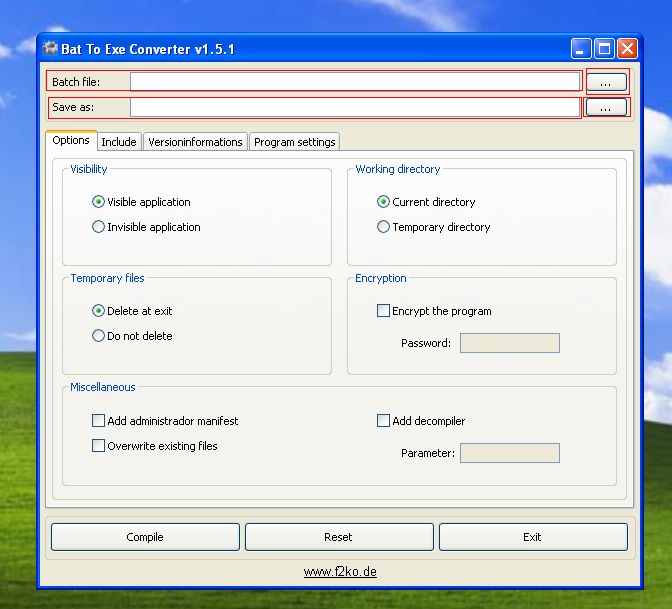Select Do not delete option
Screen dimensions: 672x609
coord(132,336)
